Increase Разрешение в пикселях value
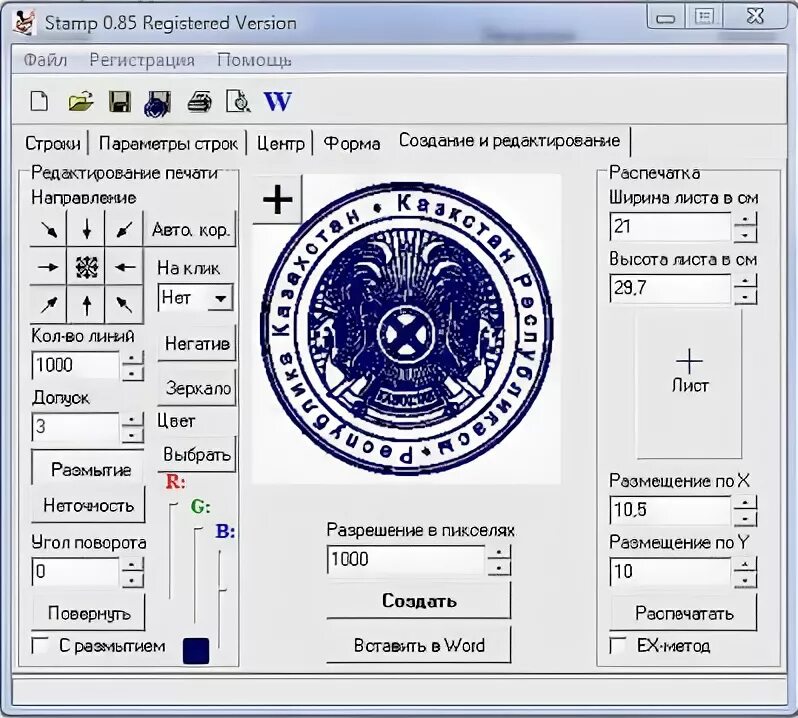The image size is (798, 718). coord(498,552)
